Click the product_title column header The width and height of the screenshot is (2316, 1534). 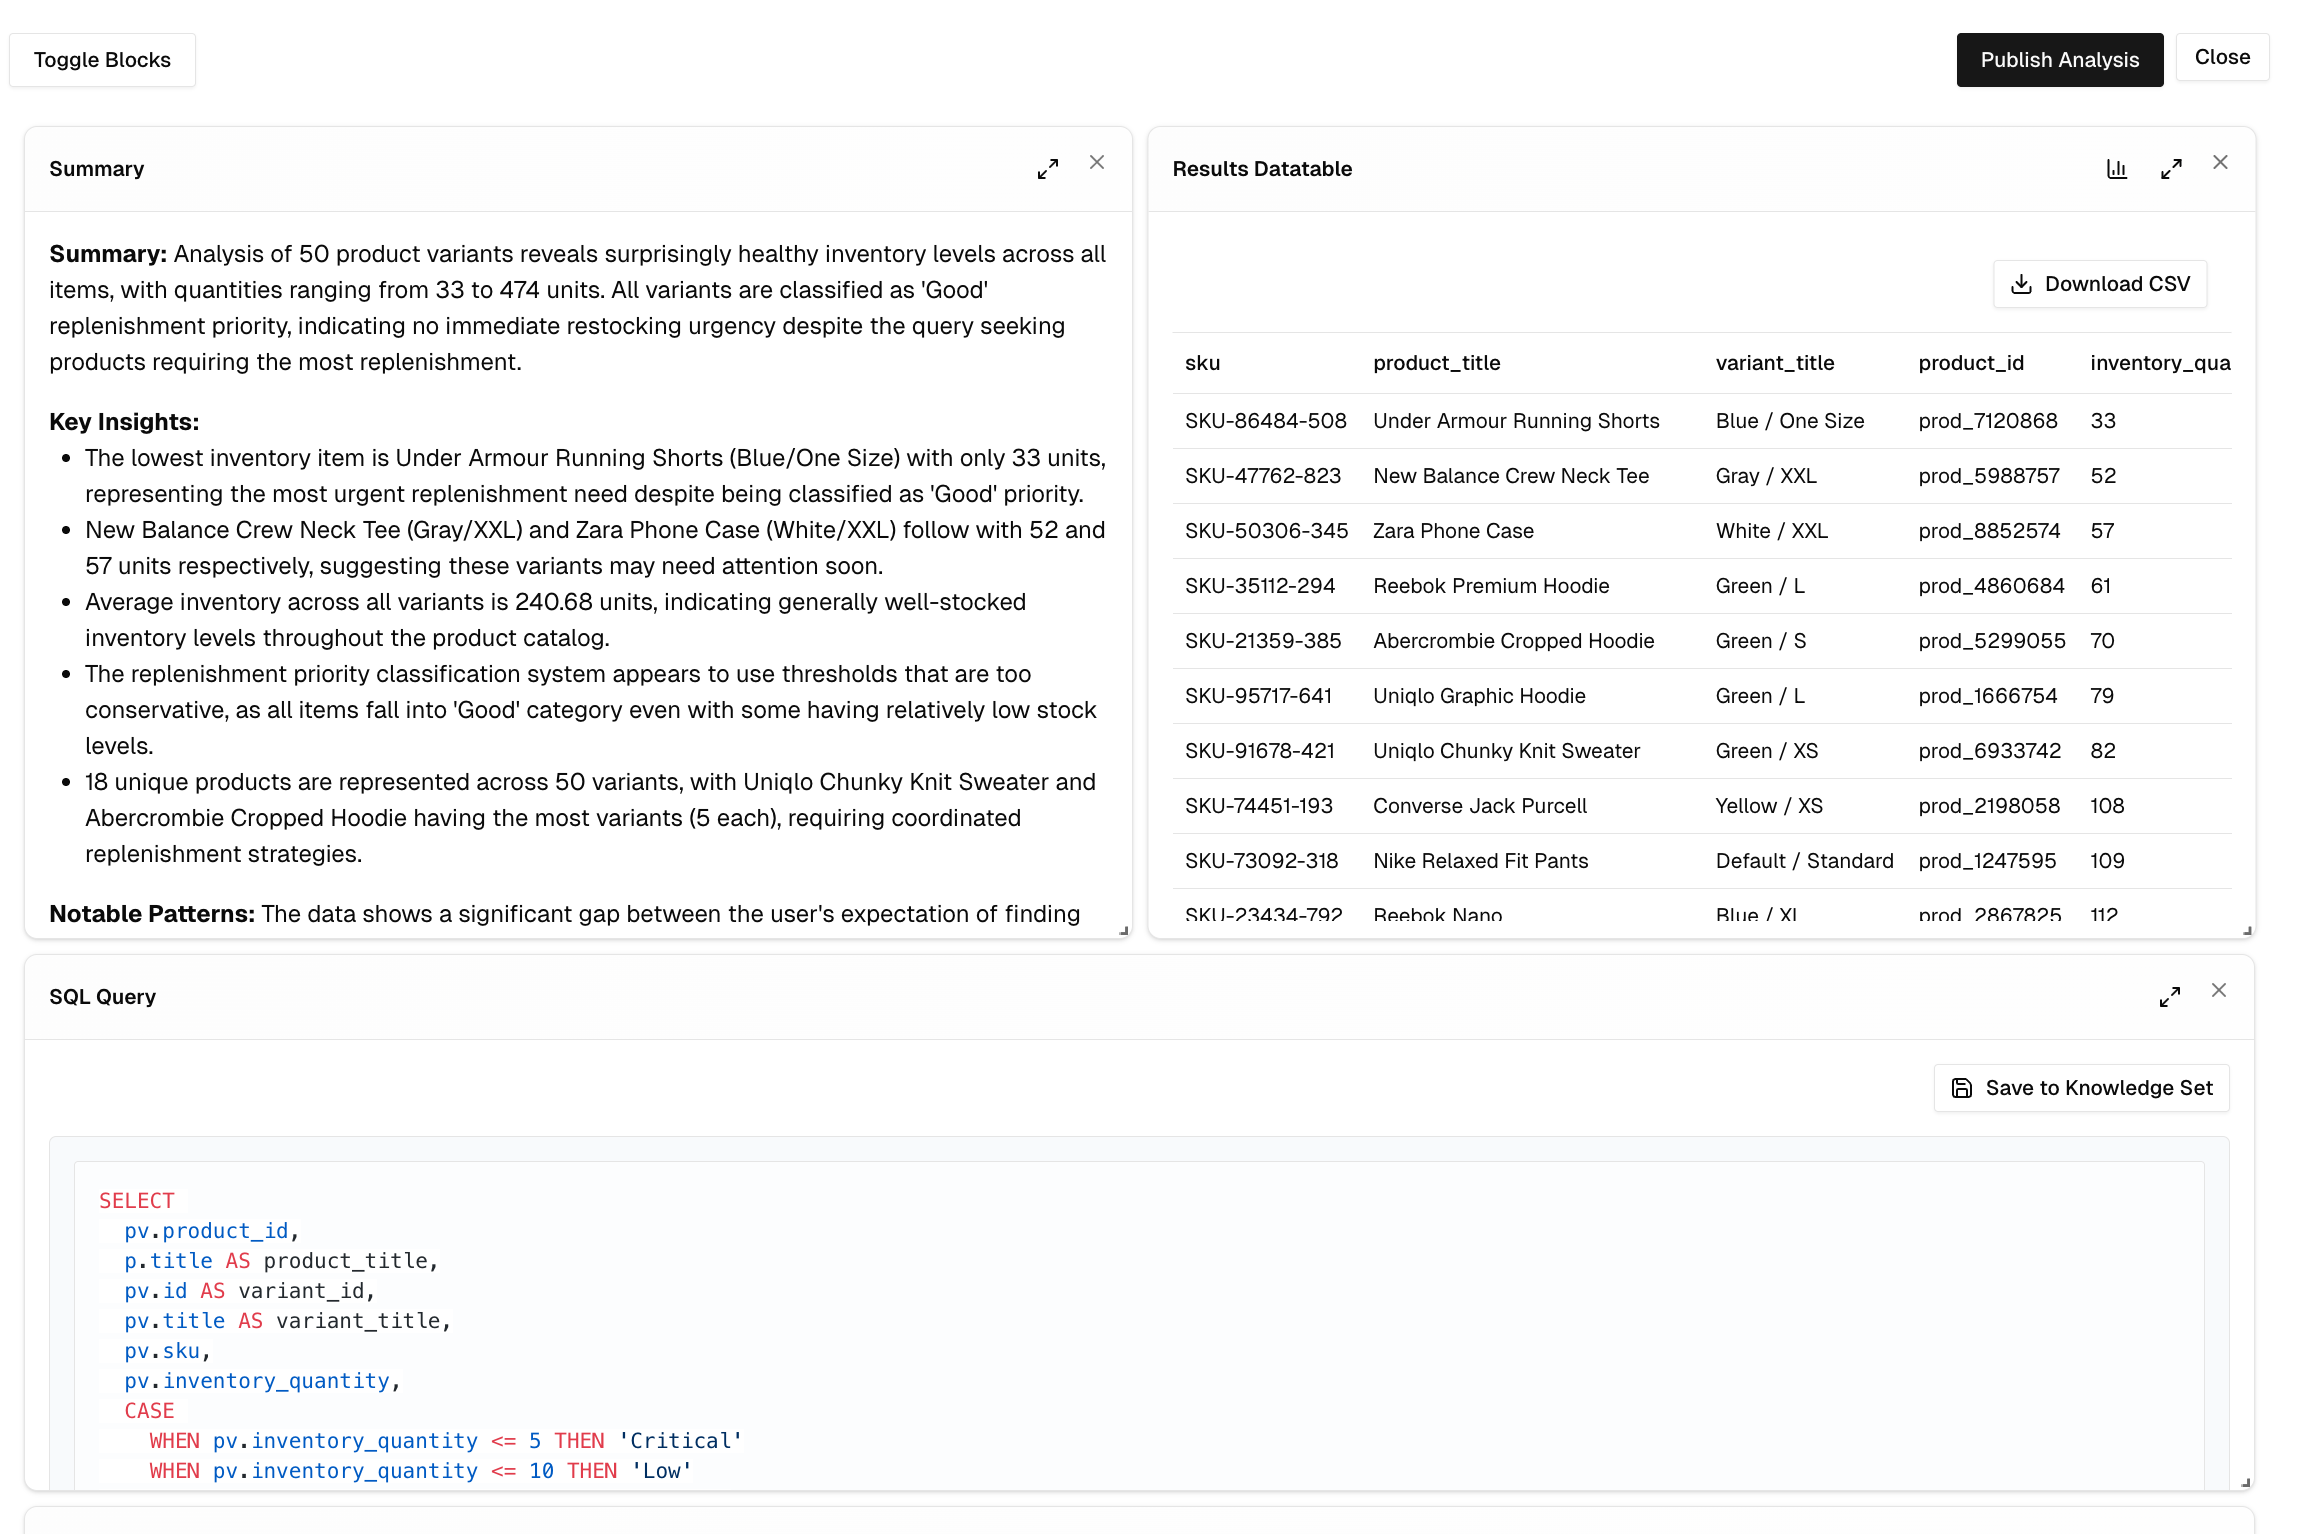click(1436, 363)
